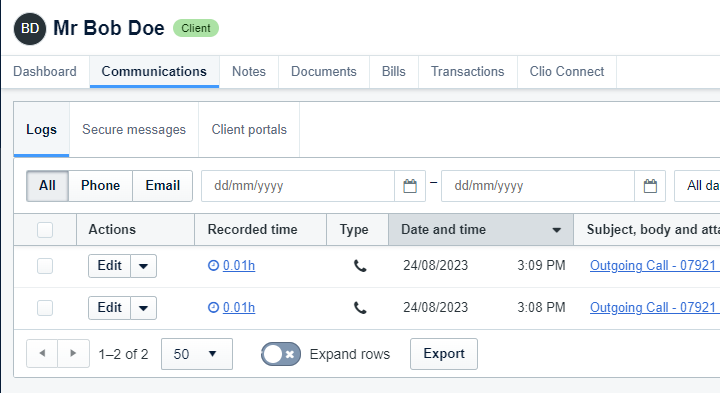Click phone icon in 3:08 PM row
The width and height of the screenshot is (720, 393).
360,308
